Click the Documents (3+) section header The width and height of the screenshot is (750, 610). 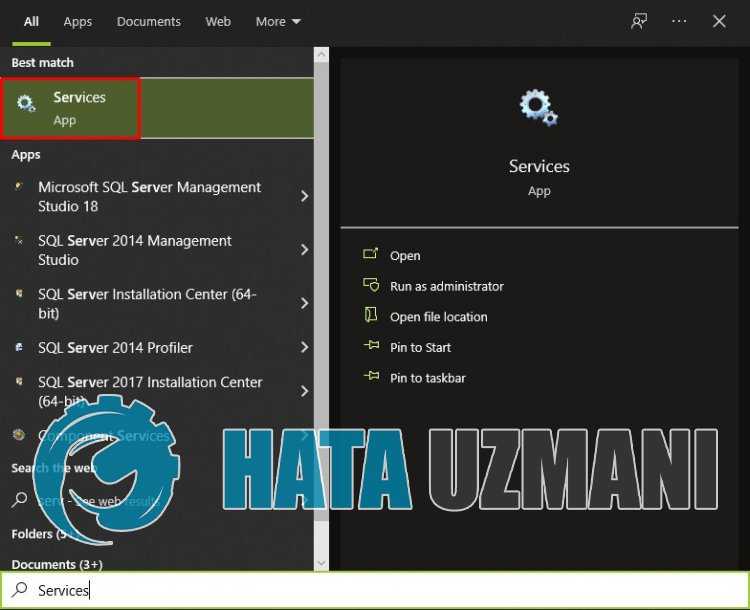(57, 565)
